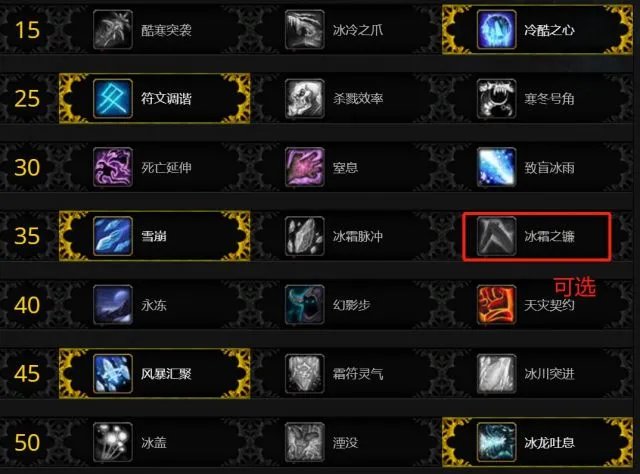
Task: Pick the 幻影步 talent icon
Action: coord(305,305)
